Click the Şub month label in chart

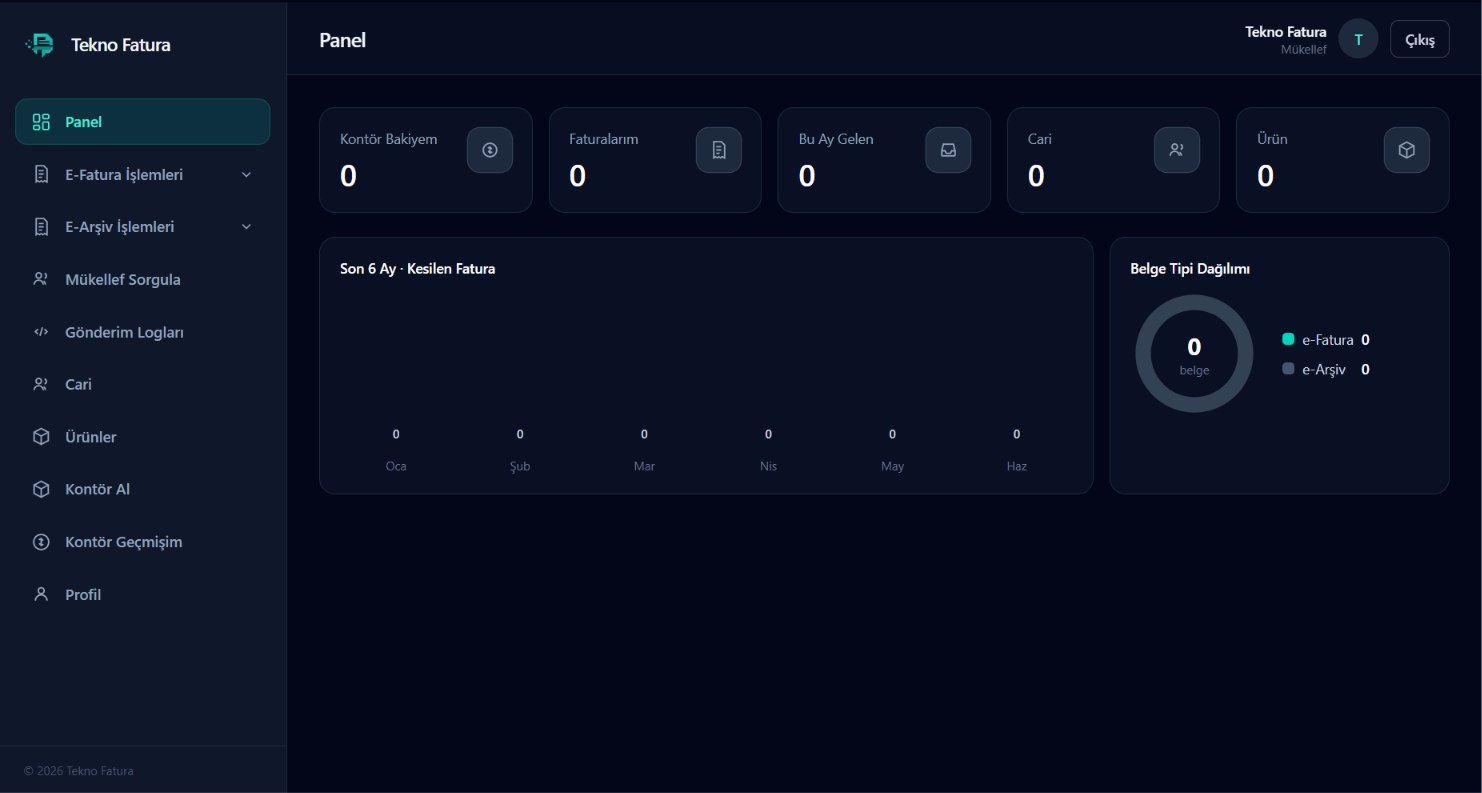click(520, 466)
